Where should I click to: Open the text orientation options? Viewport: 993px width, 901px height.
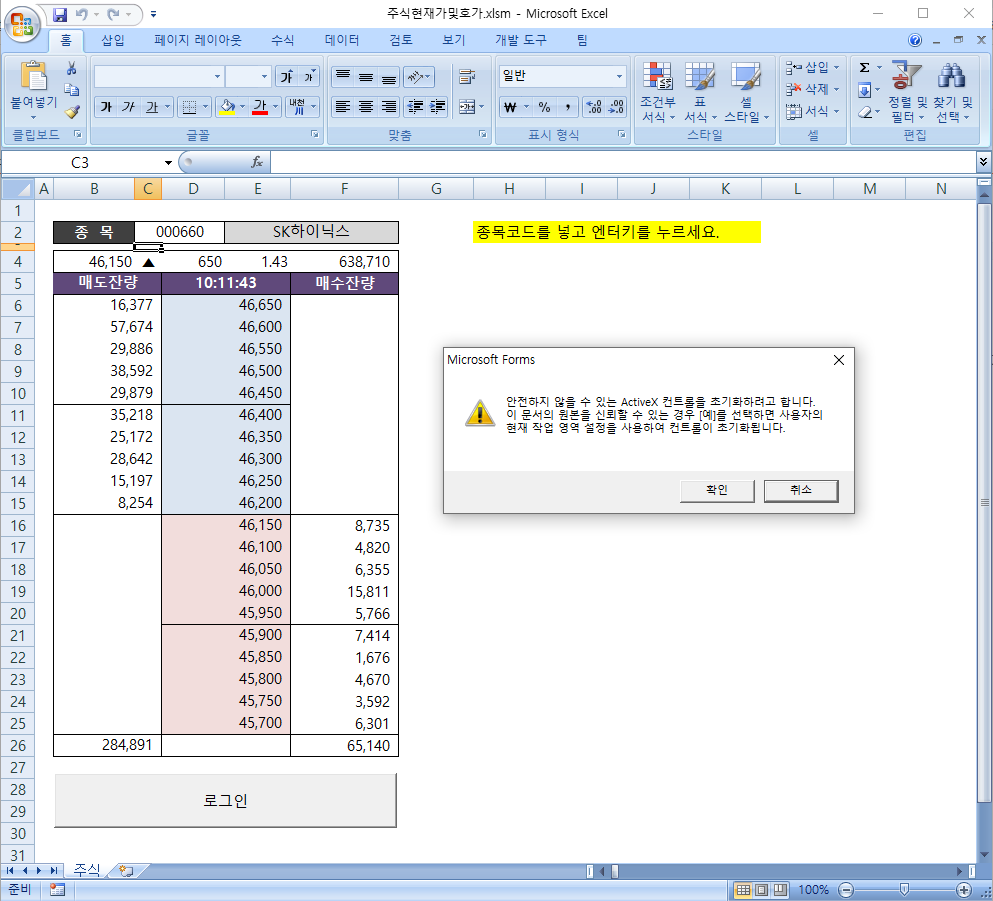[x=419, y=77]
